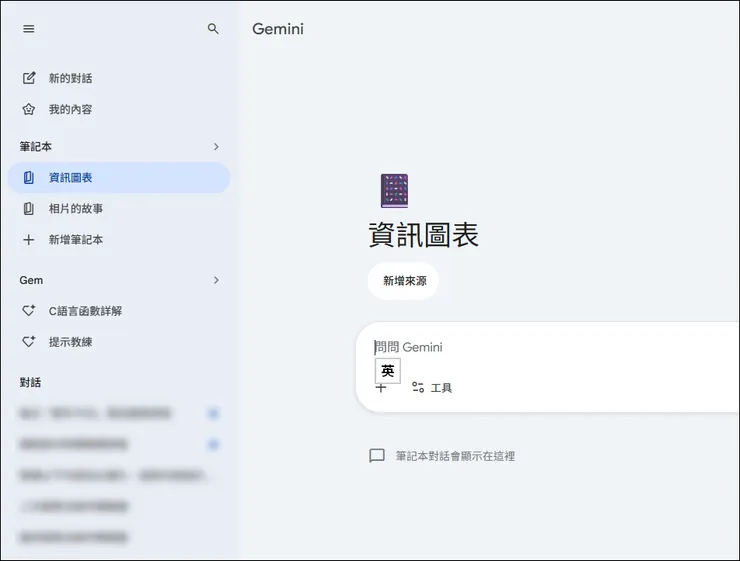Open the second blurred conversation entry
This screenshot has height=561, width=740.
[x=74, y=444]
